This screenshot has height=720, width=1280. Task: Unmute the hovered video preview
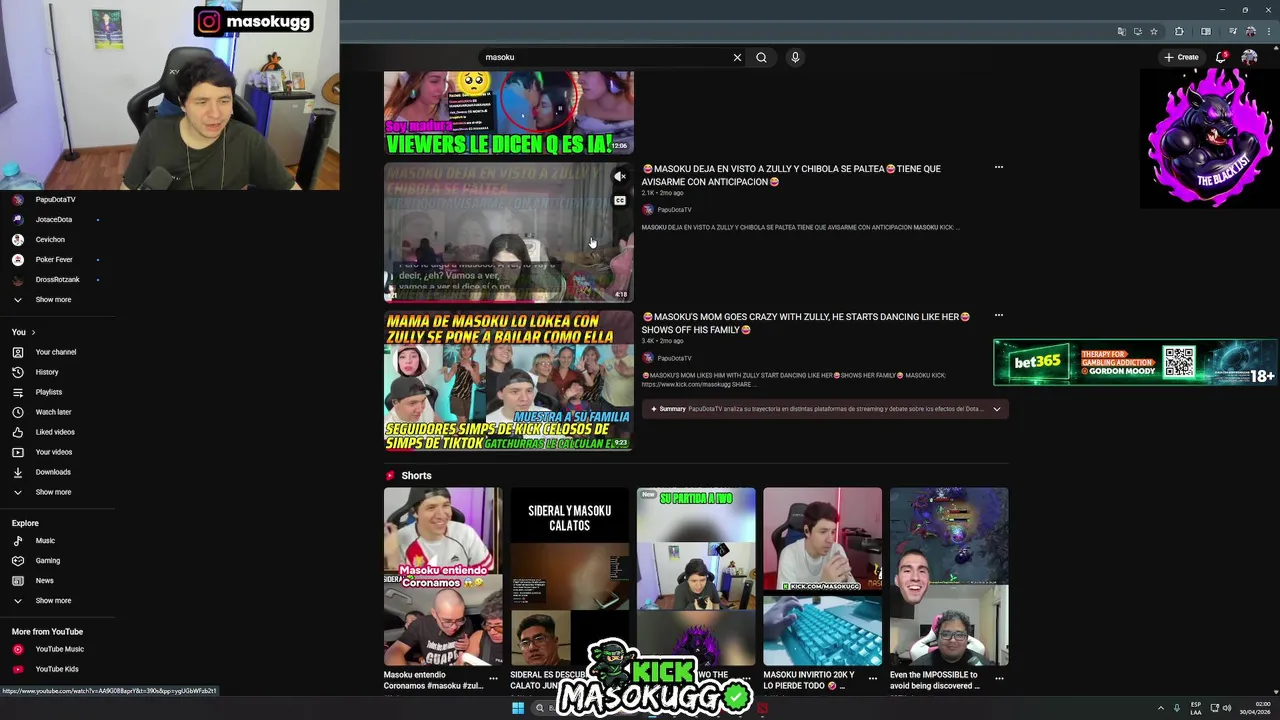(620, 177)
